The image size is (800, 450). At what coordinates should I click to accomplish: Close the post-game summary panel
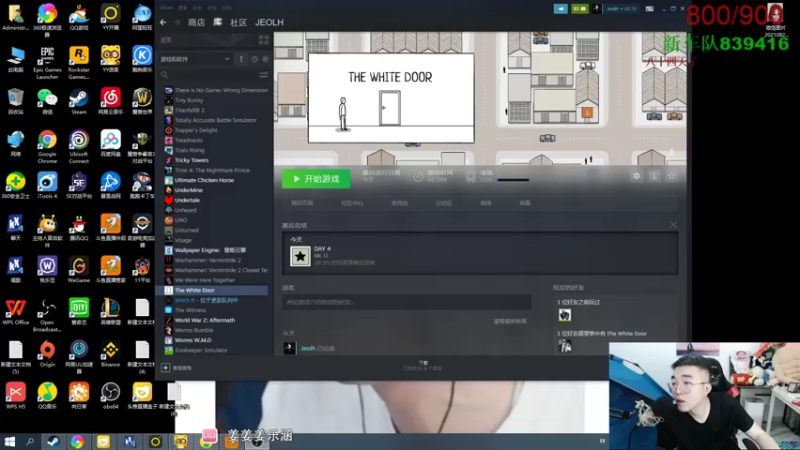[x=673, y=224]
